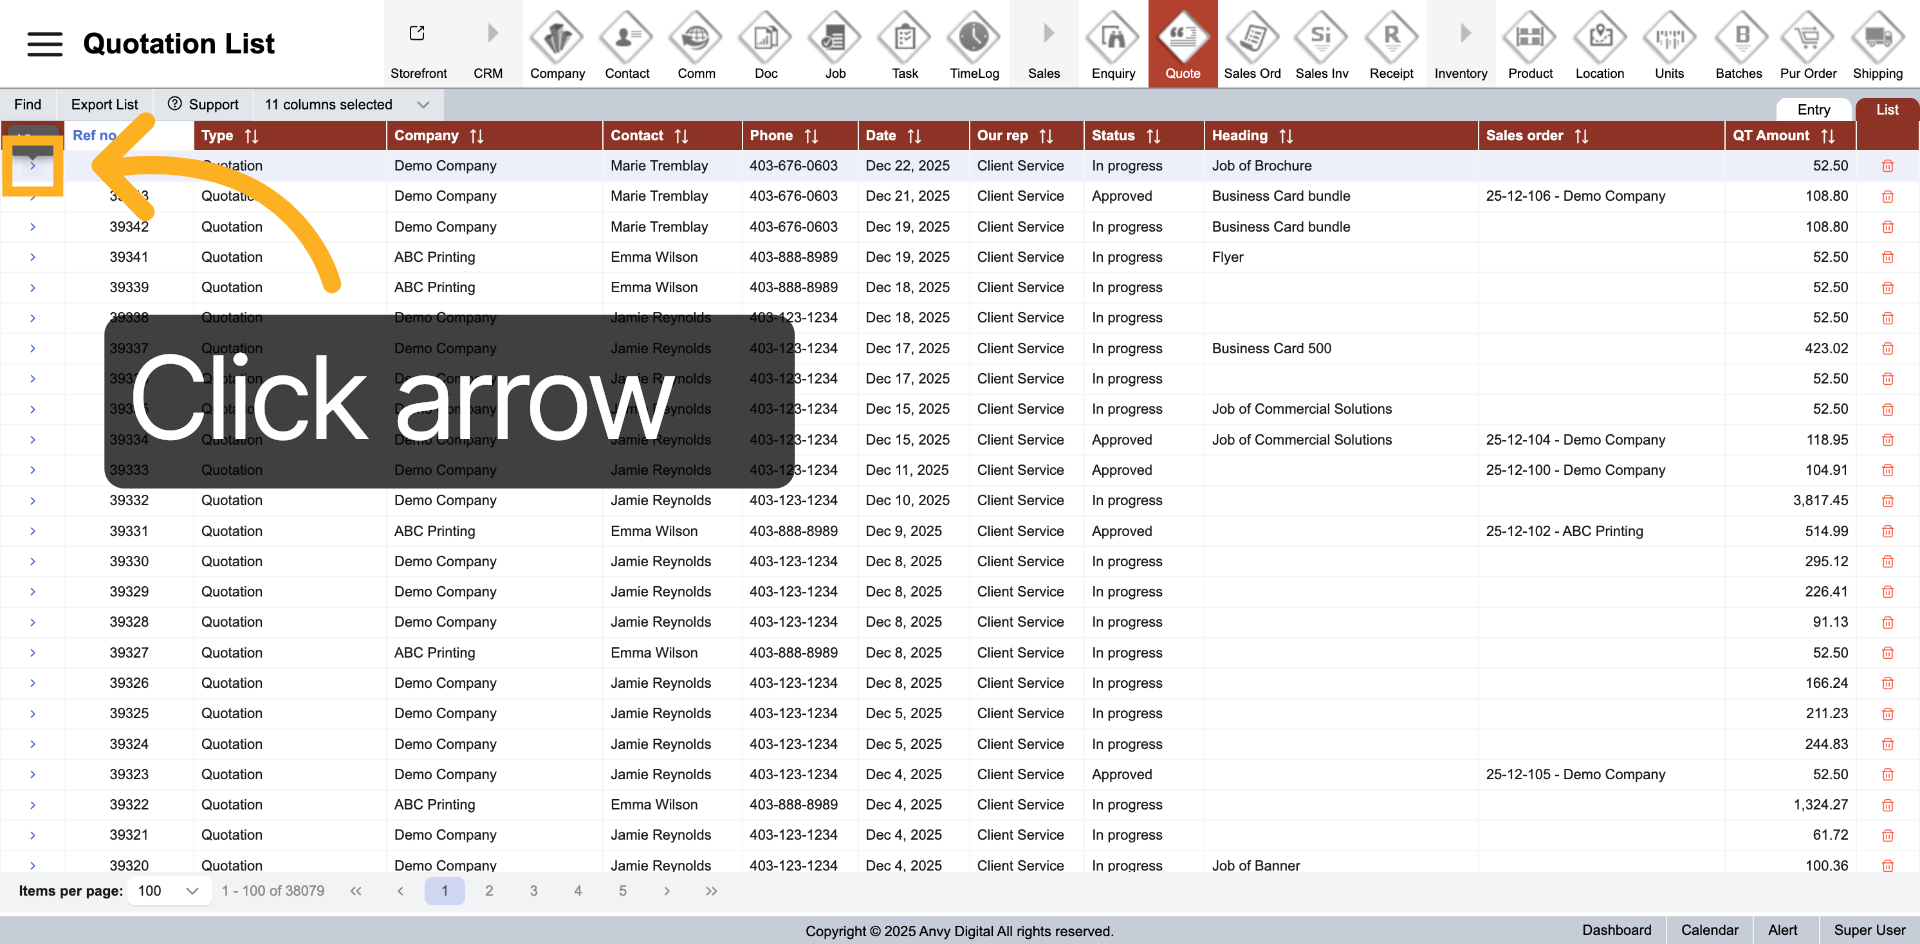
Task: Open the TimeLog clock icon
Action: (x=974, y=39)
